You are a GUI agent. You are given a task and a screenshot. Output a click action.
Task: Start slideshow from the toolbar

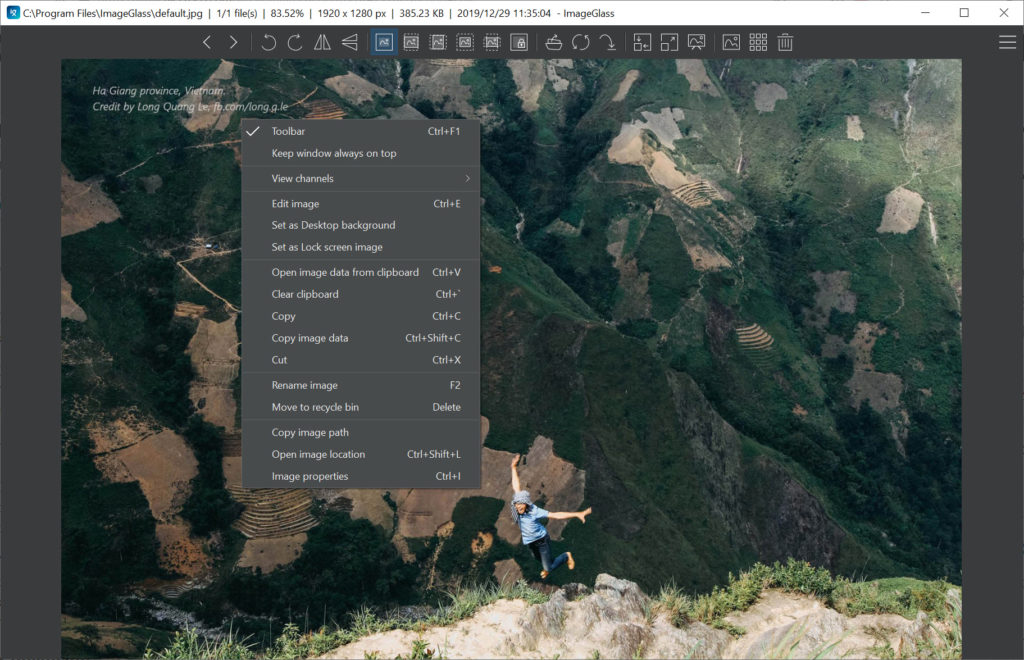coord(697,42)
